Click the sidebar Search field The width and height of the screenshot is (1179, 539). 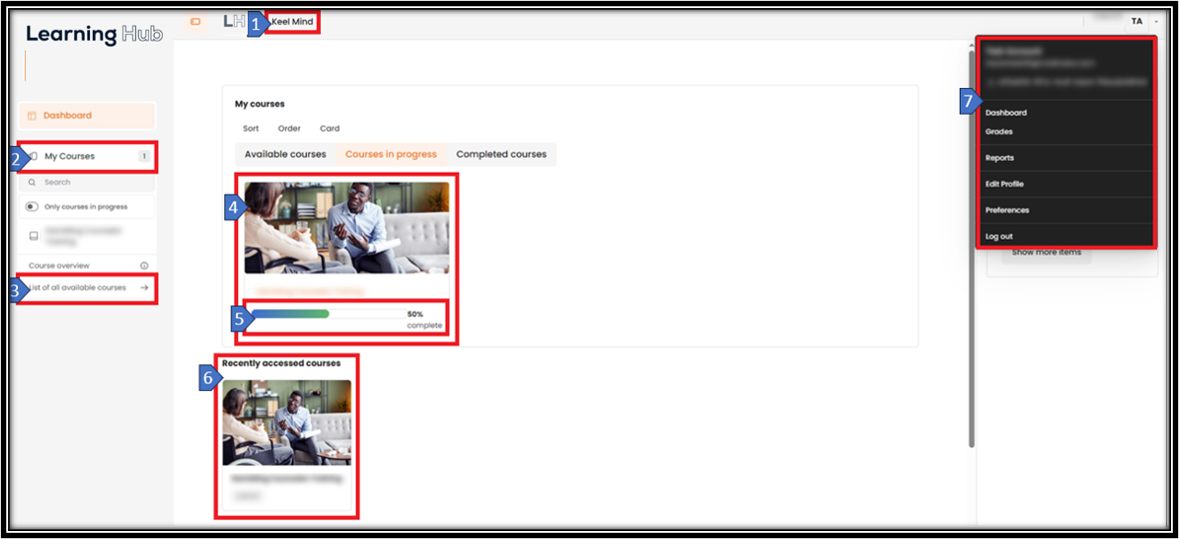[x=88, y=182]
